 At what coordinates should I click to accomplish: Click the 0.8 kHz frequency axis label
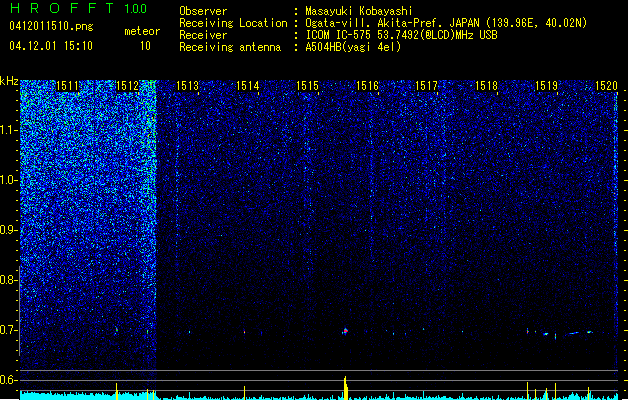[x=9, y=280]
